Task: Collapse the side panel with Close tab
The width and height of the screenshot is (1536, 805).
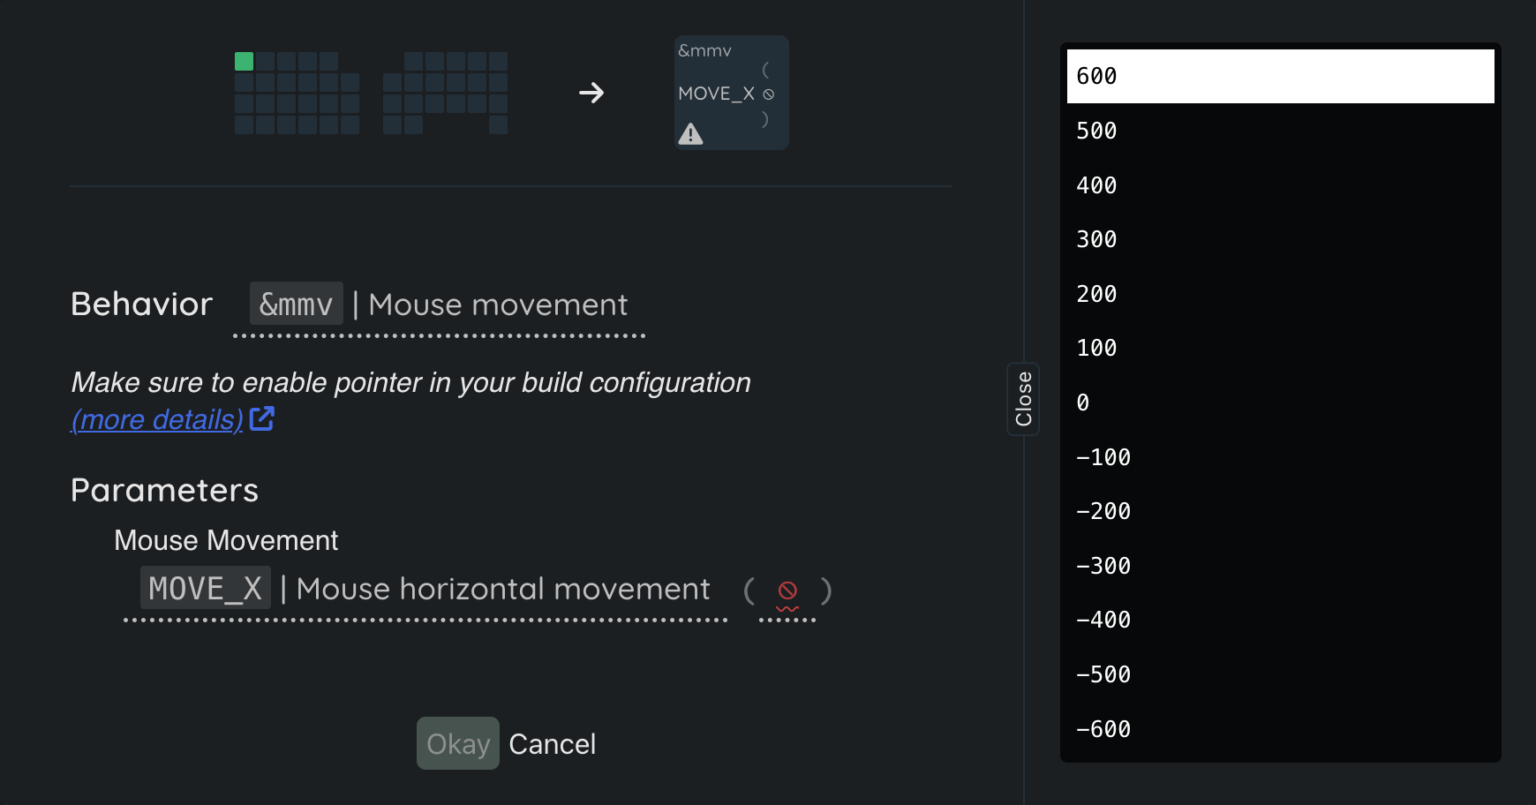Action: [1023, 399]
